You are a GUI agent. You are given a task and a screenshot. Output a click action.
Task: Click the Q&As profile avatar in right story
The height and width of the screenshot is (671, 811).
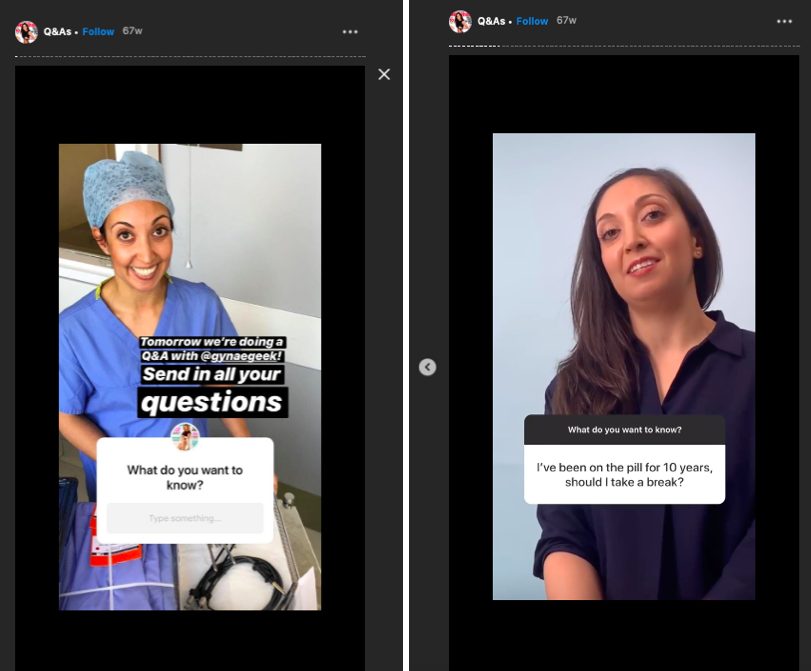pyautogui.click(x=460, y=21)
